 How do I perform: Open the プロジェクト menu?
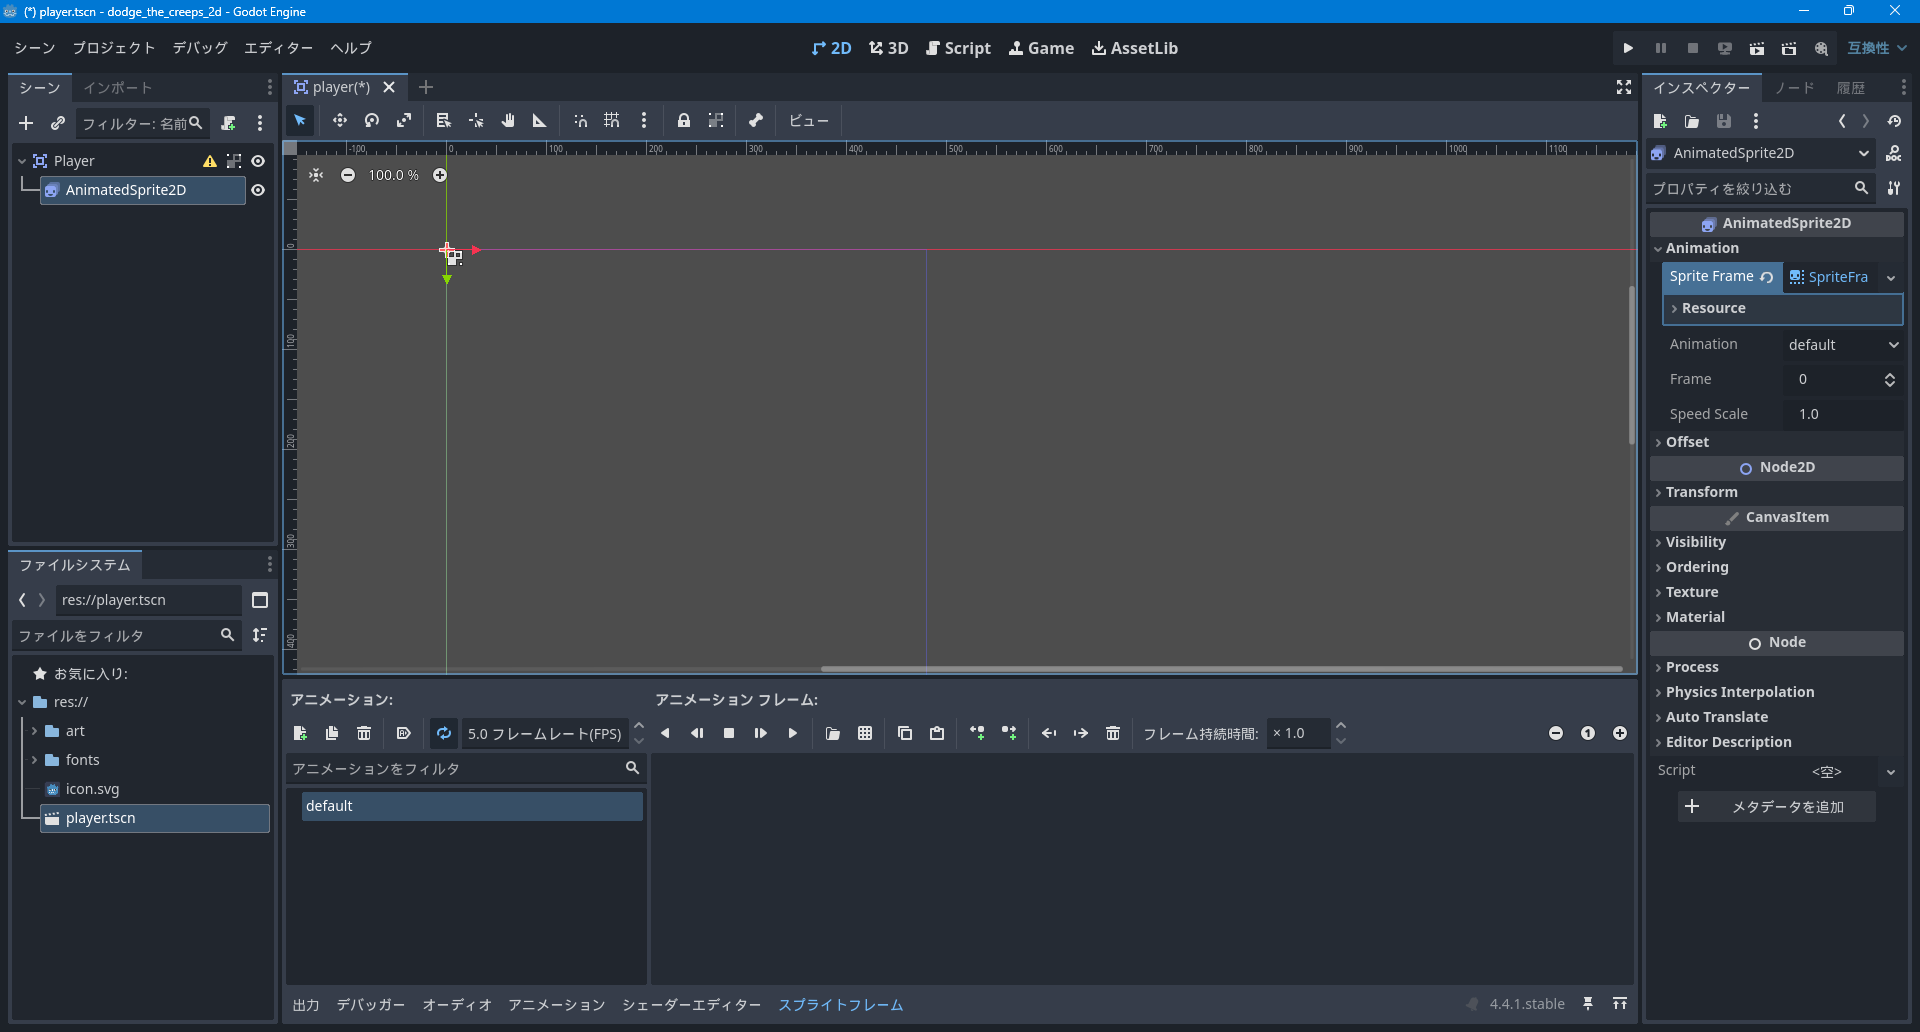click(113, 48)
